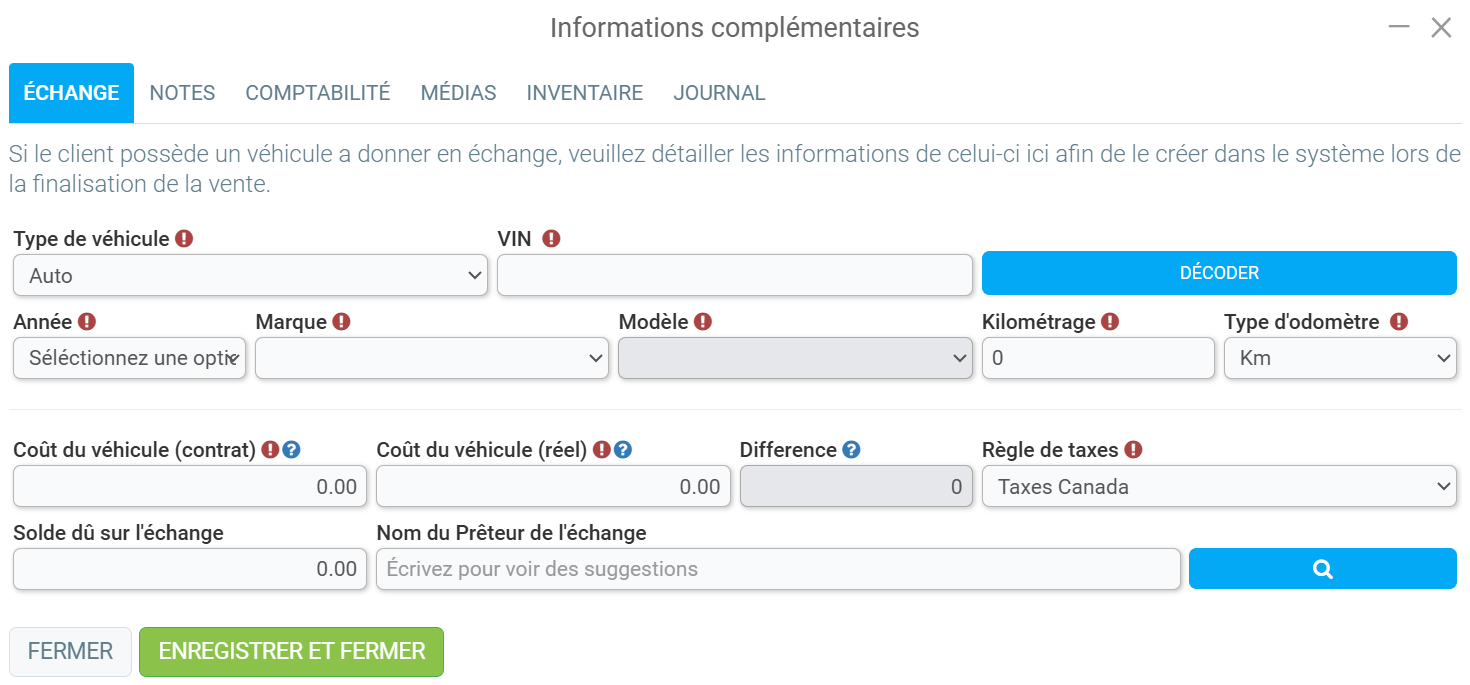Focus the VIN text field
Viewport: 1470px width, 685px height.
735,275
